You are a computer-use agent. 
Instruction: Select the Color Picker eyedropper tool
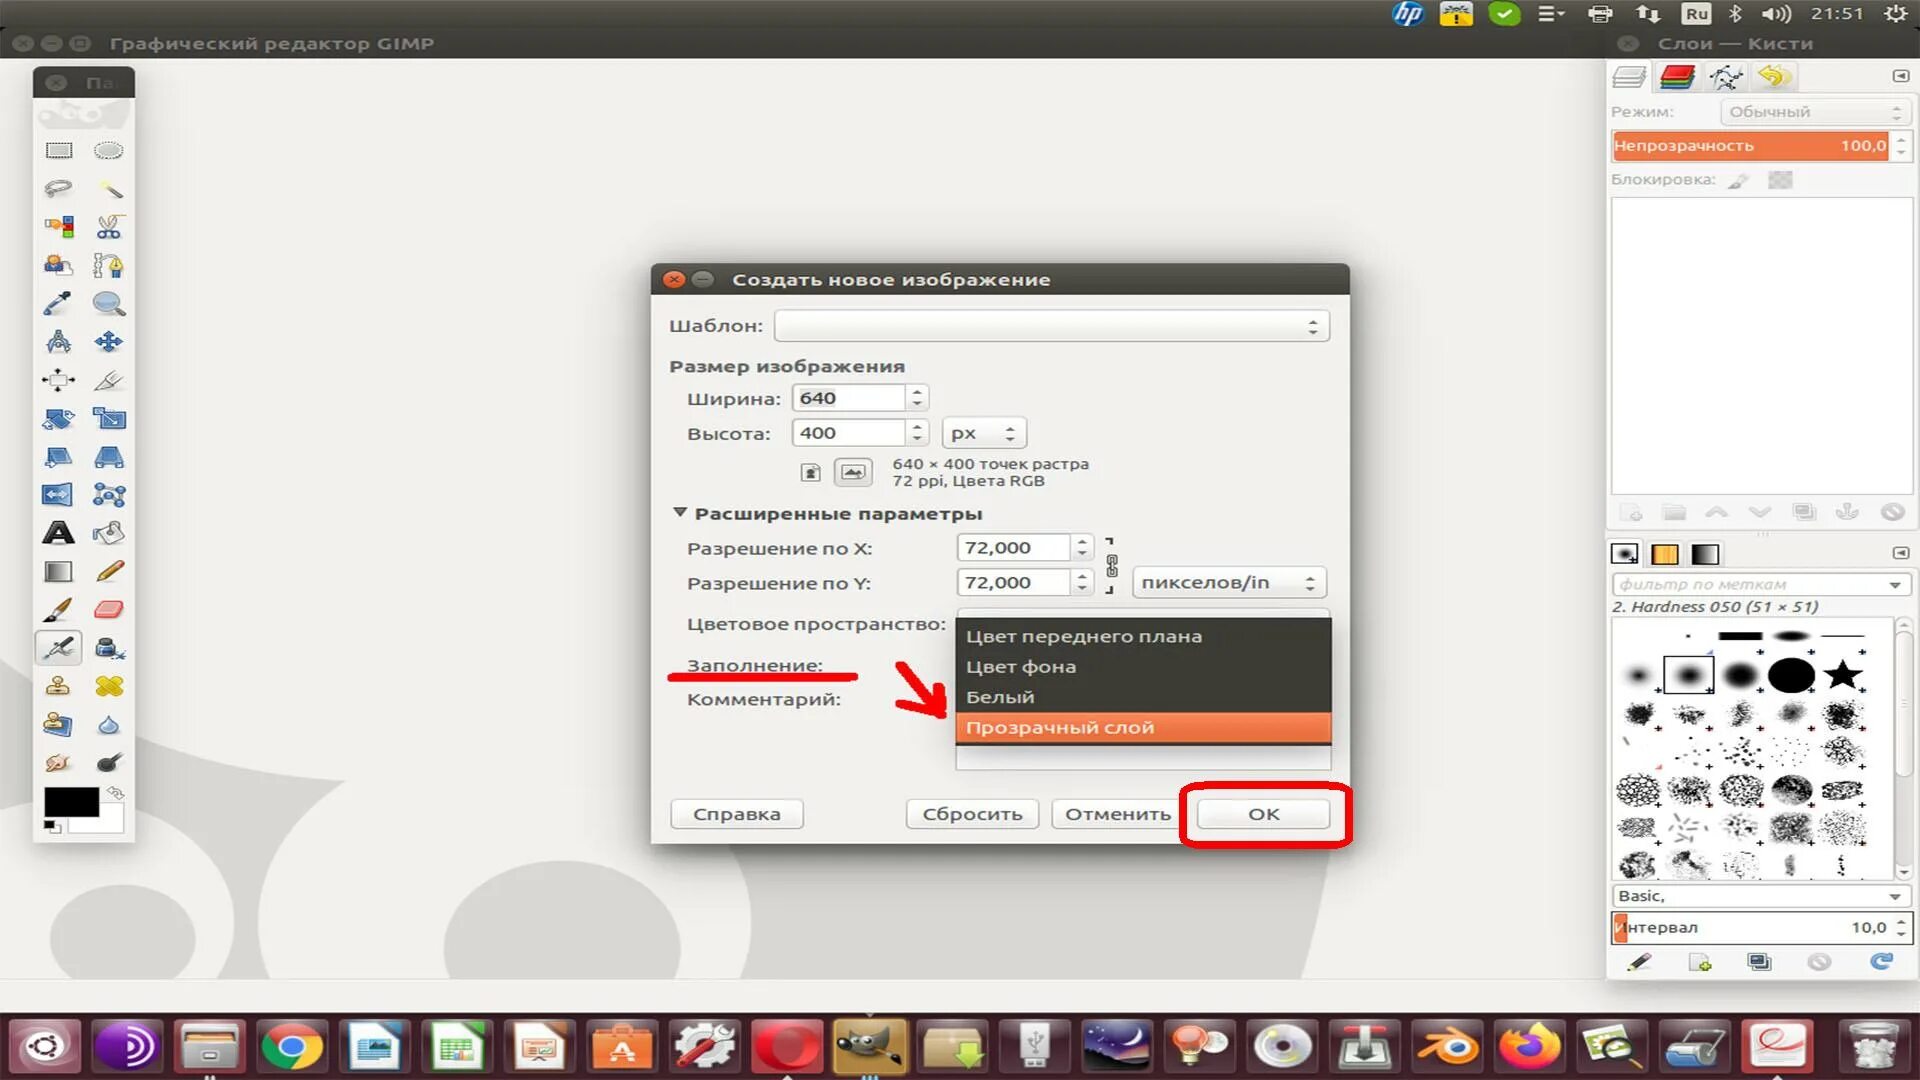click(x=59, y=303)
